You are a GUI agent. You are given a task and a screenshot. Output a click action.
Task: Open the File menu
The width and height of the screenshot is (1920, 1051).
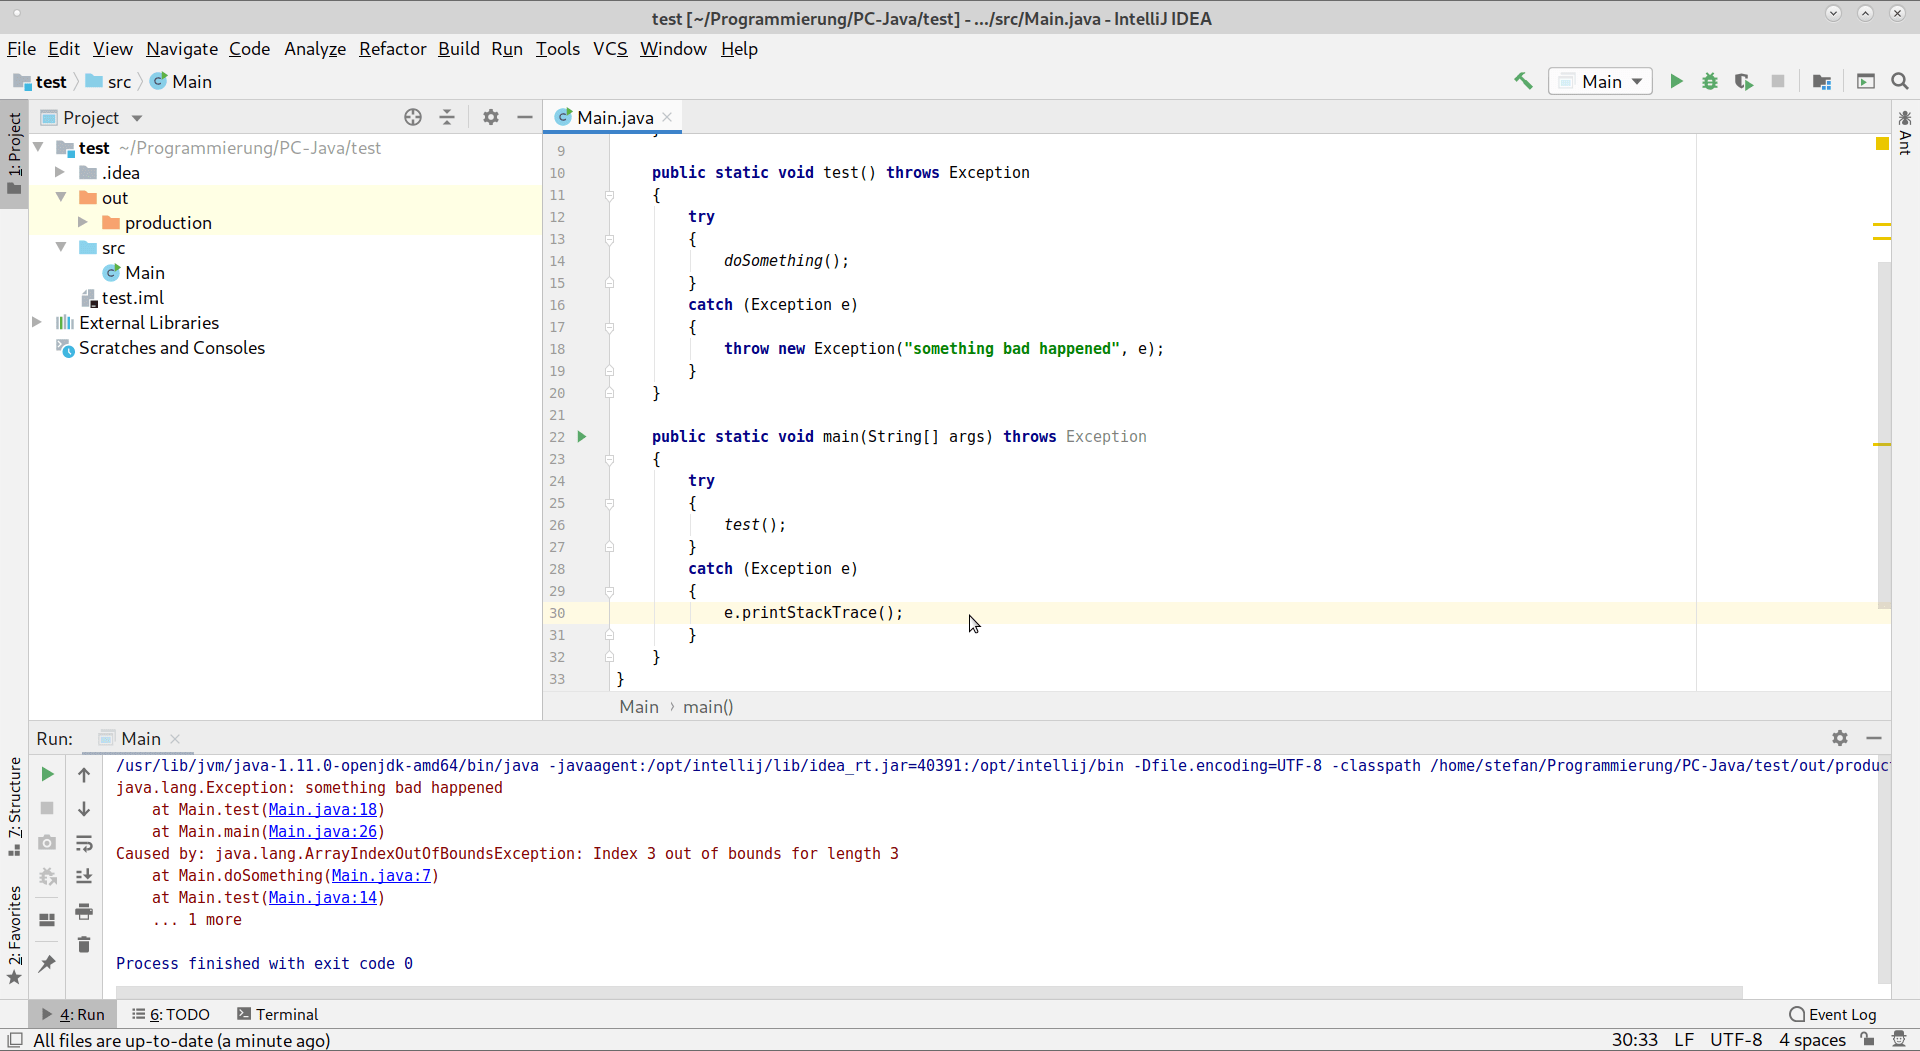click(21, 48)
